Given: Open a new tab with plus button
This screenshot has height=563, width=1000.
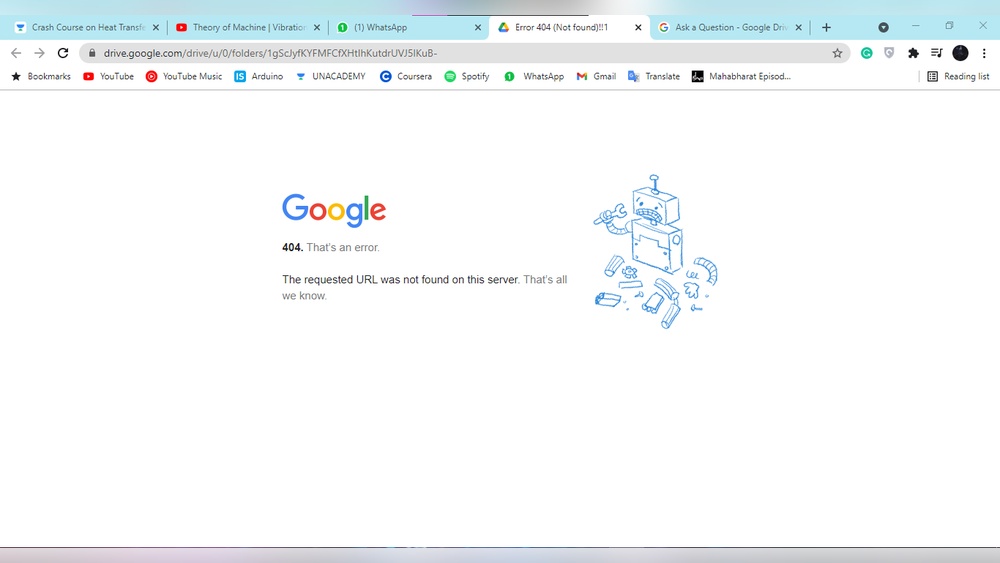Looking at the screenshot, I should [x=826, y=27].
